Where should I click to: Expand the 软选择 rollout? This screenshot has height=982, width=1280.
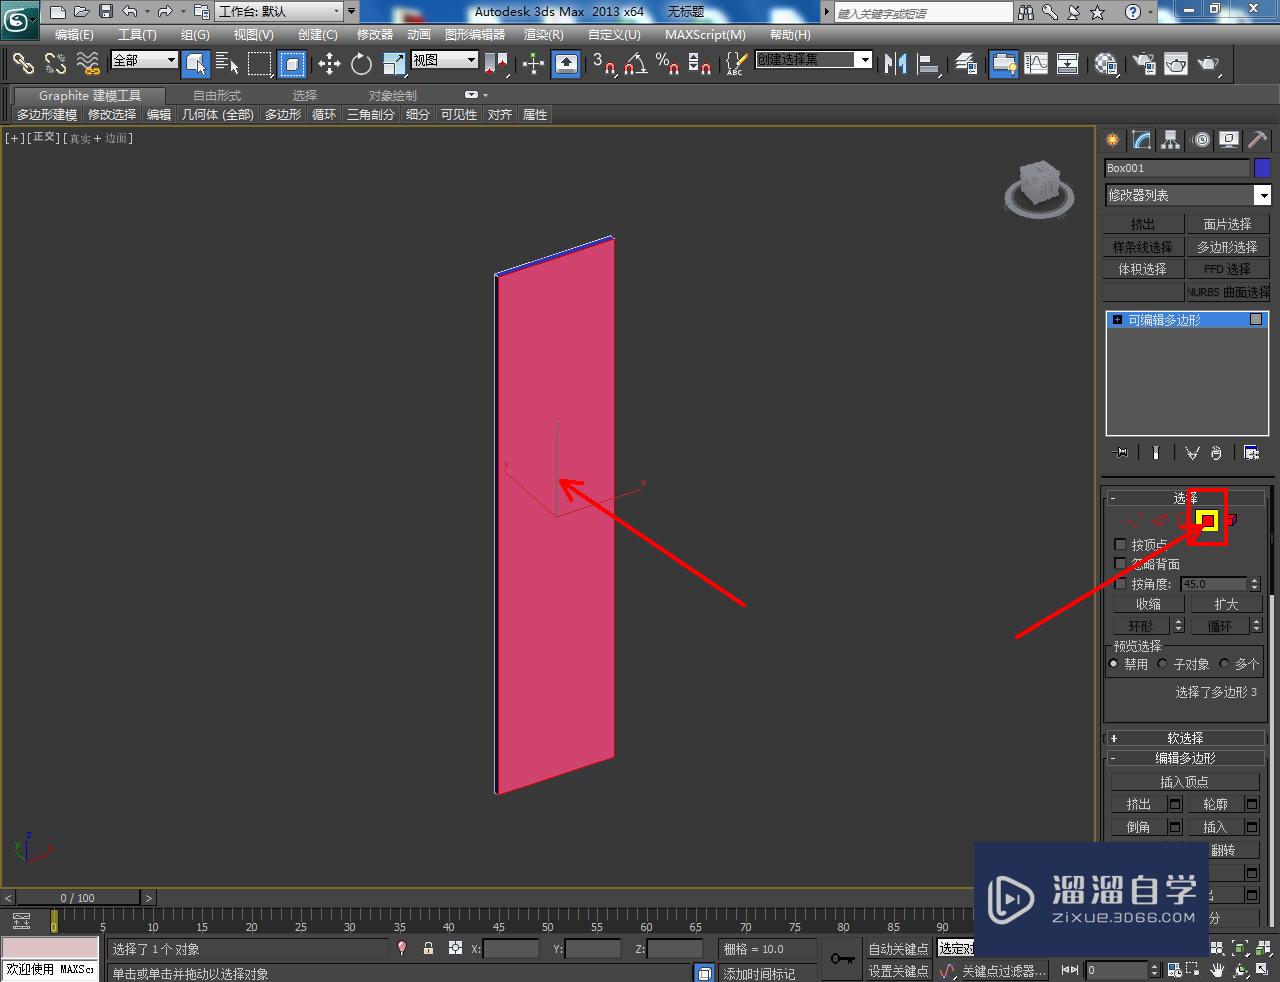pos(1185,738)
